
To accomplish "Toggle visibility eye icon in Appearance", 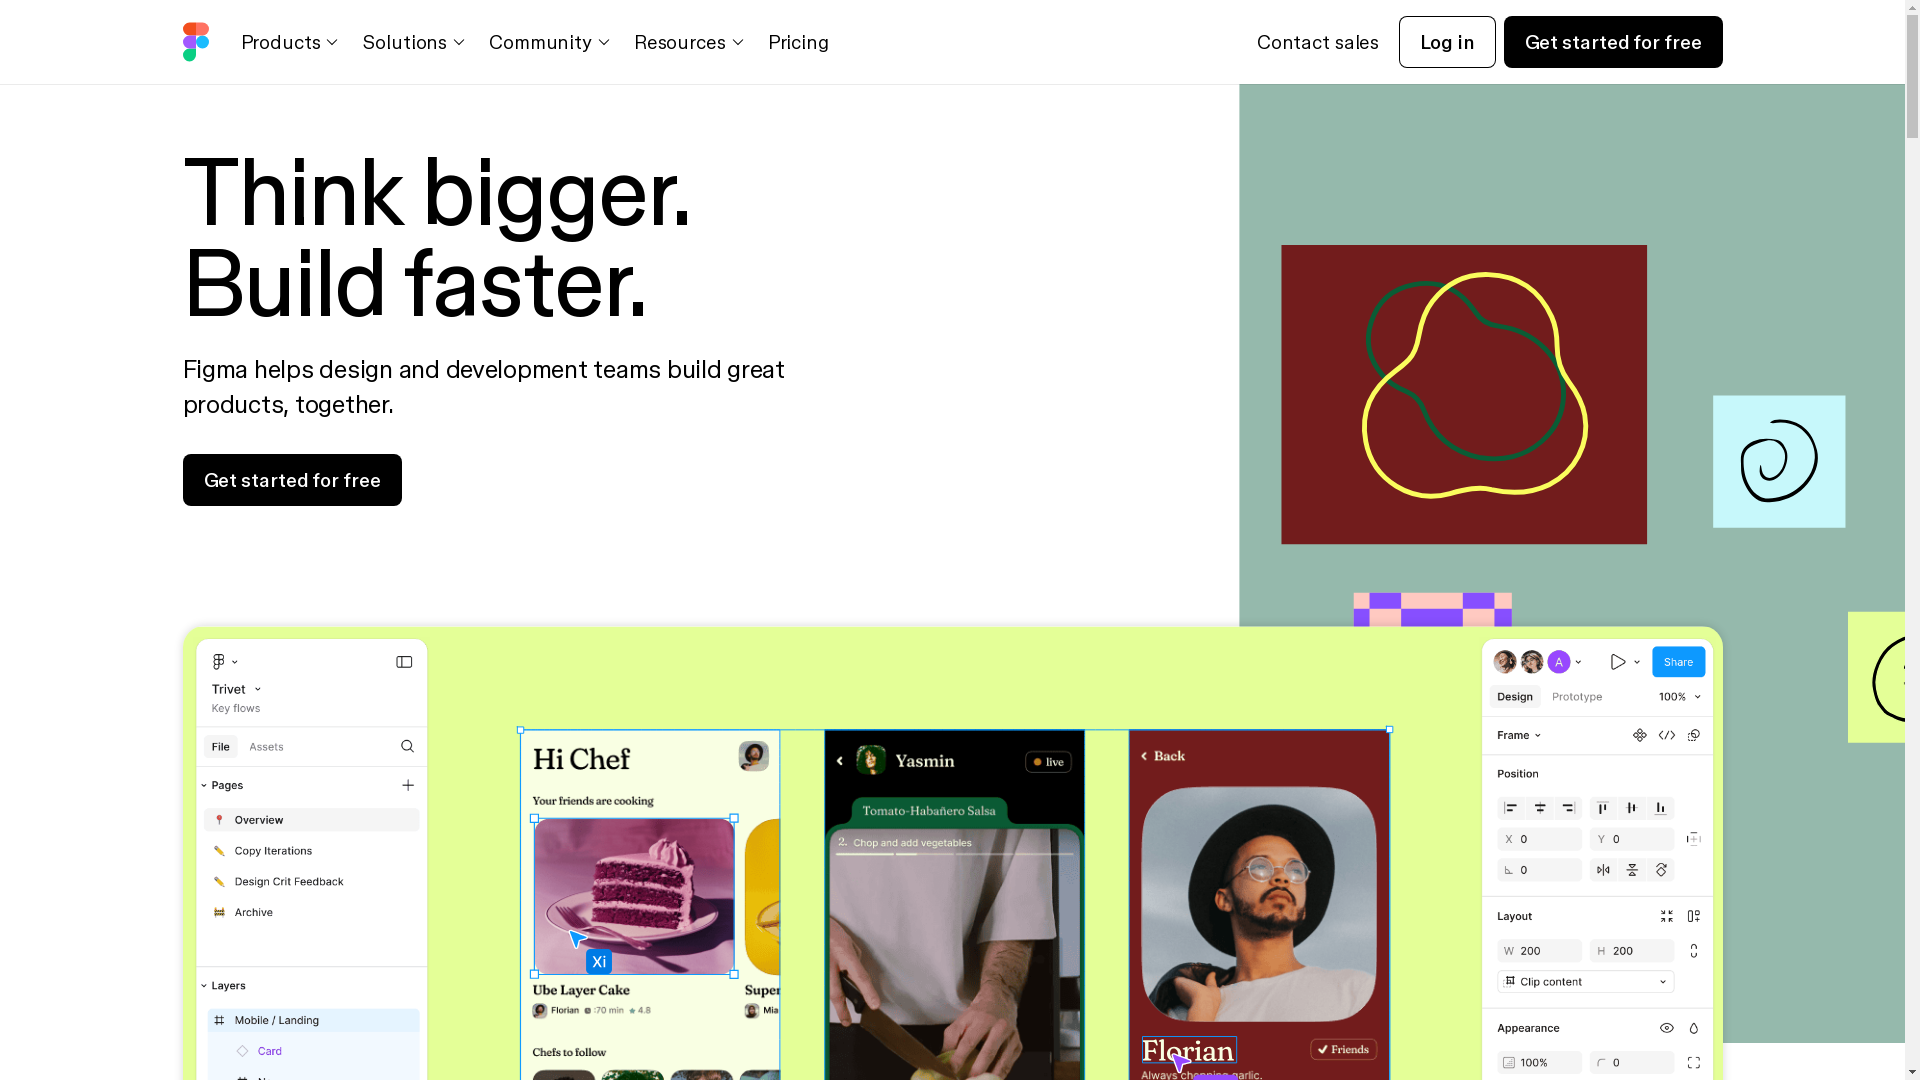I will (x=1667, y=1029).
